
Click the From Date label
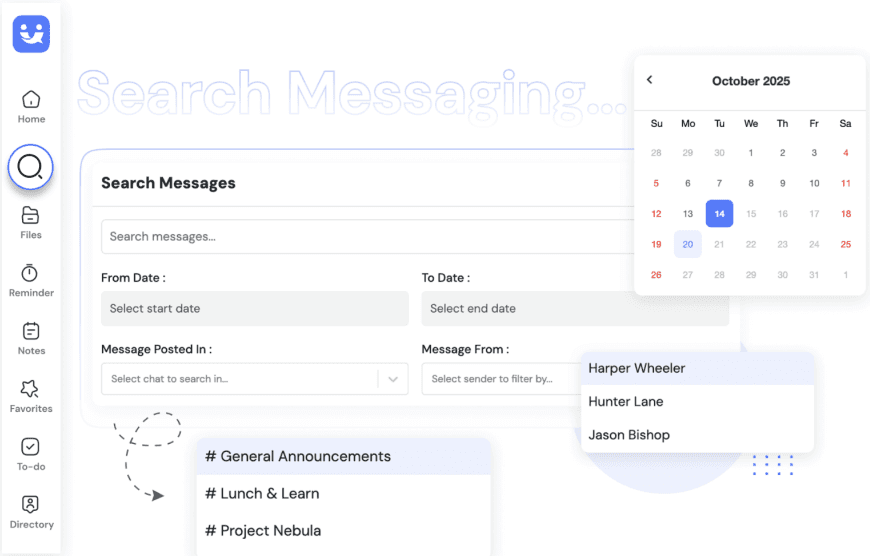(133, 277)
